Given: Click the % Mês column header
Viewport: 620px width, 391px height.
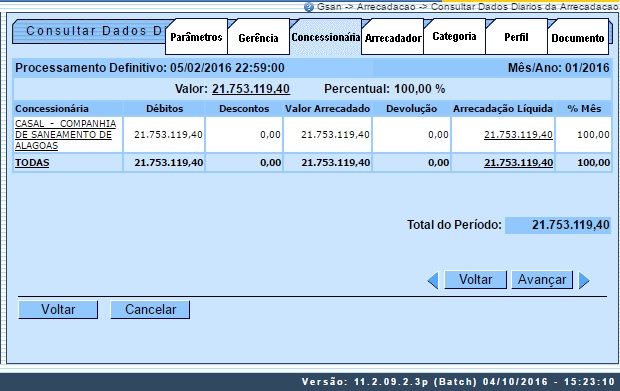Looking at the screenshot, I should [584, 109].
